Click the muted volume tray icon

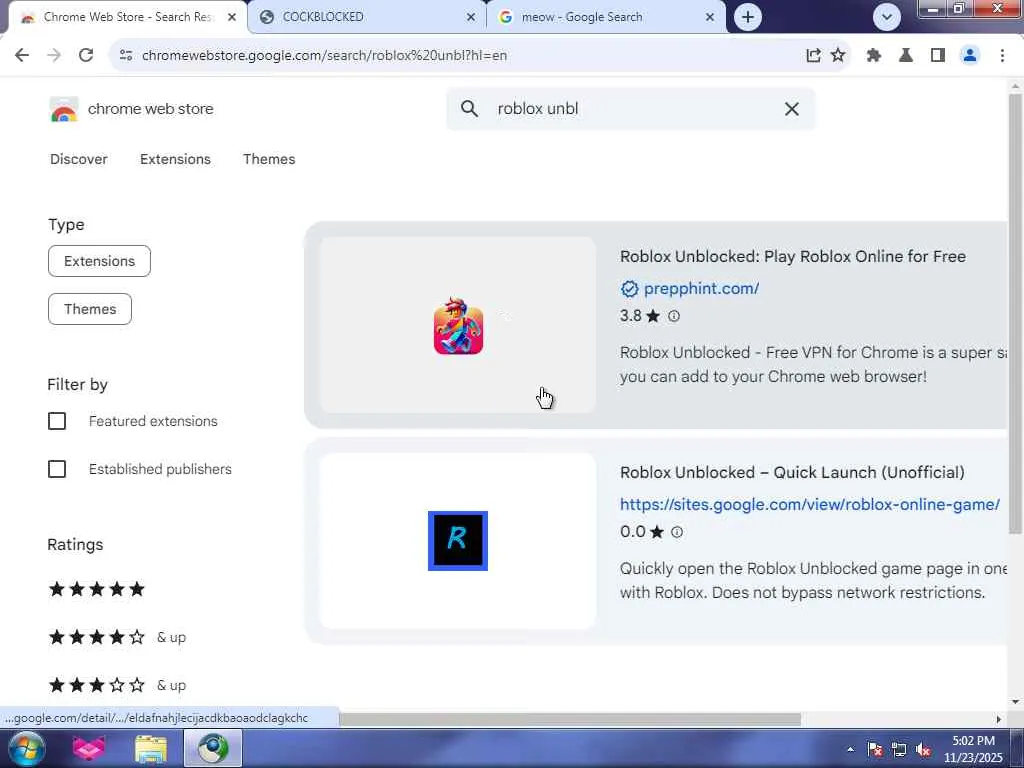point(923,749)
